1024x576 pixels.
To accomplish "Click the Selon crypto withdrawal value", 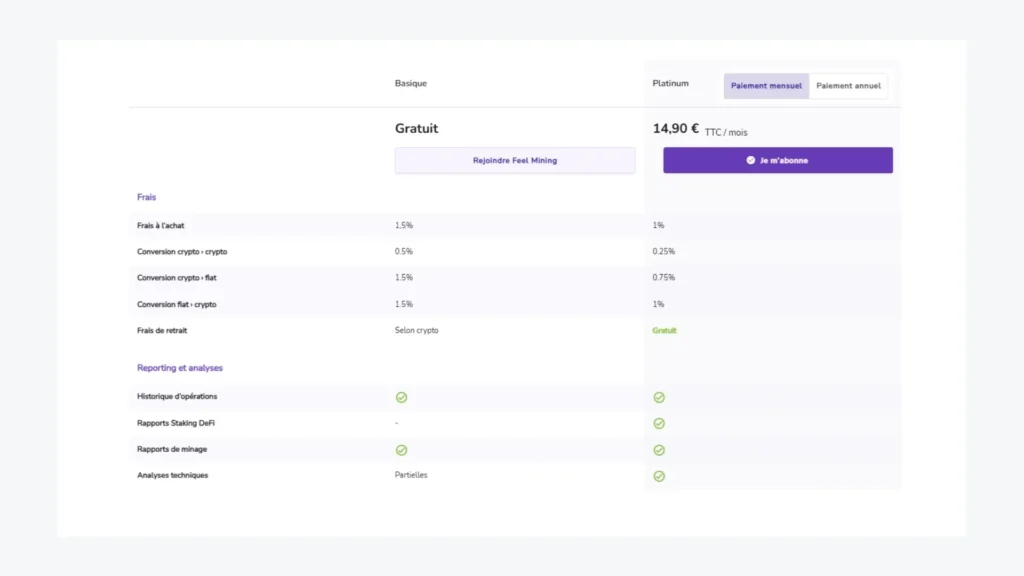I will pos(417,330).
